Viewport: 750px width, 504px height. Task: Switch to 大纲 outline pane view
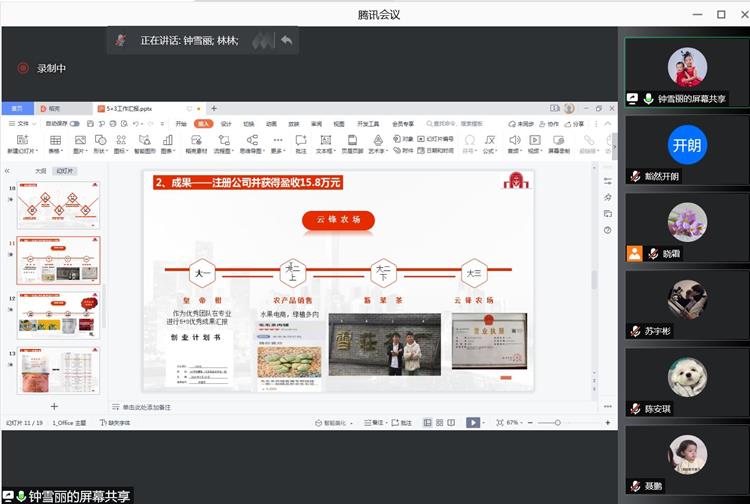coord(40,171)
